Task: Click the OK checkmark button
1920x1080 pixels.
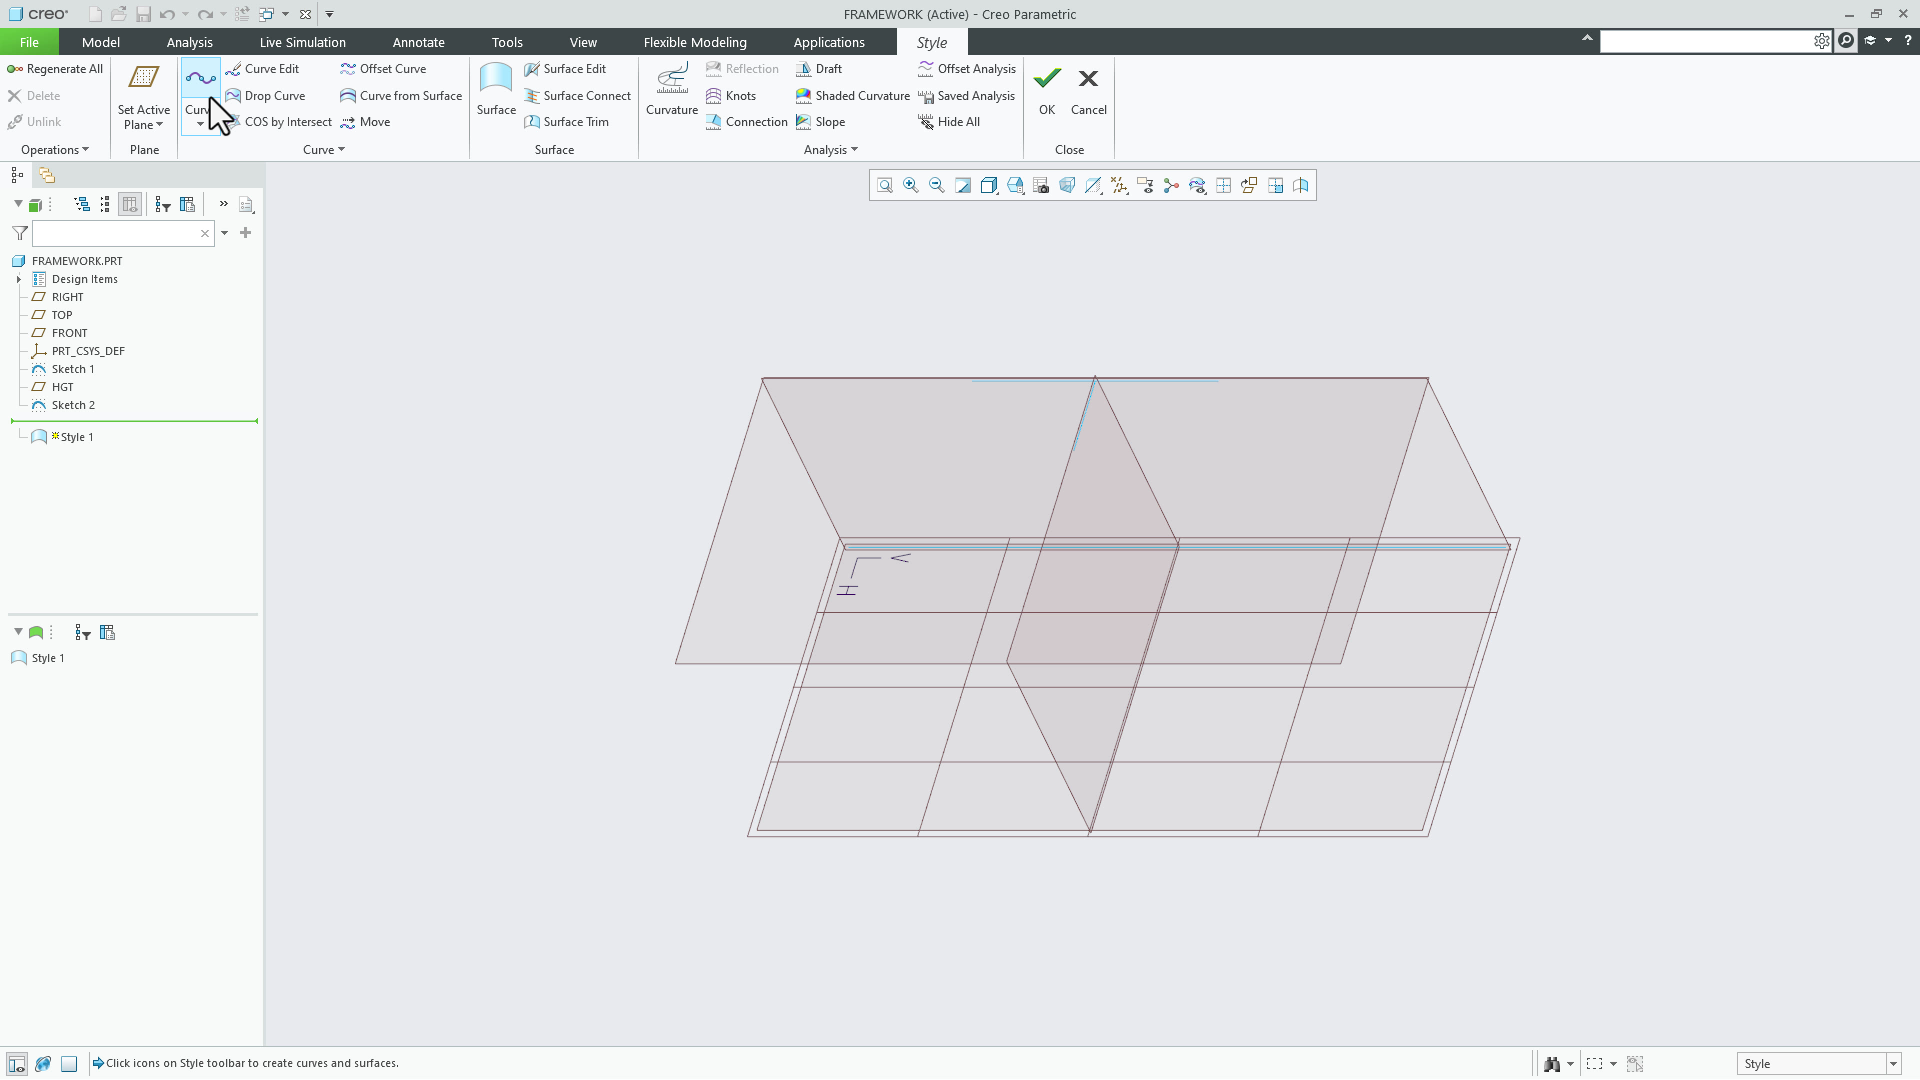Action: point(1047,90)
